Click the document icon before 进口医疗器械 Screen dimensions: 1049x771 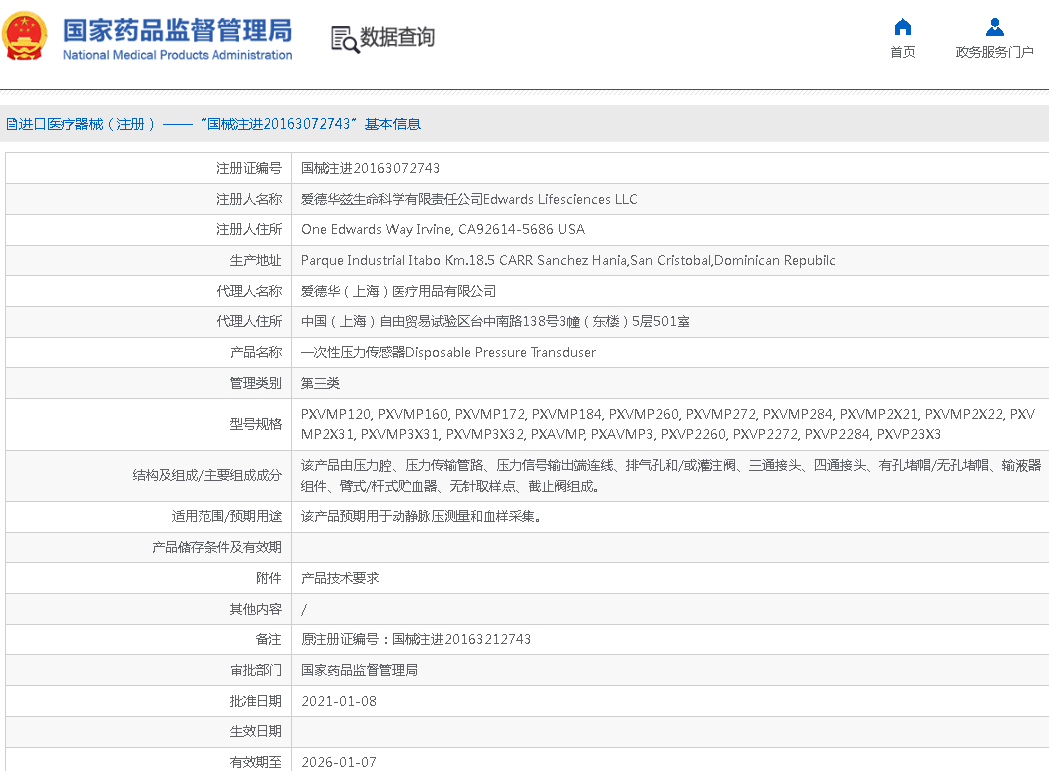pos(11,124)
